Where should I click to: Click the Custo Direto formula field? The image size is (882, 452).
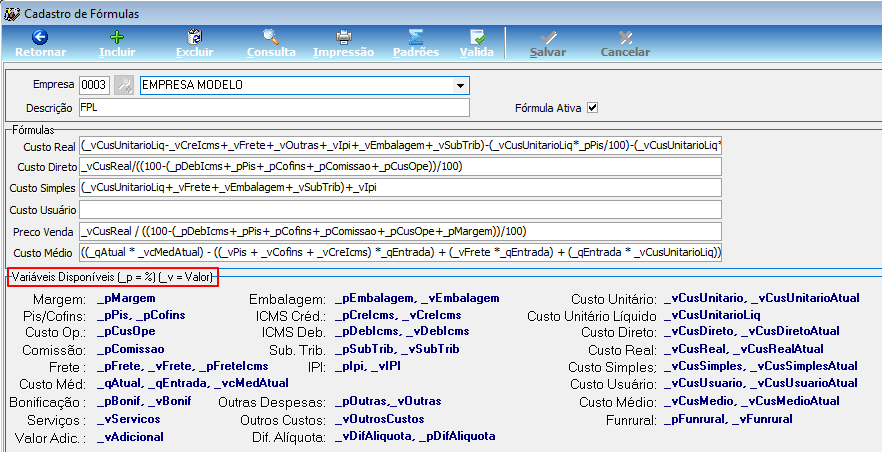coord(400,166)
